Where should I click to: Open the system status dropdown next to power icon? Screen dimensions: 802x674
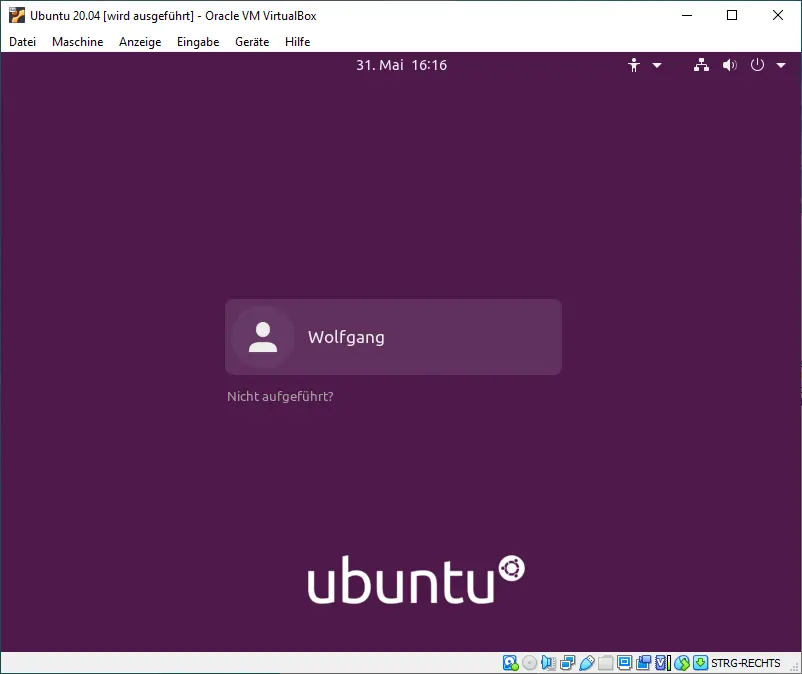coord(780,64)
